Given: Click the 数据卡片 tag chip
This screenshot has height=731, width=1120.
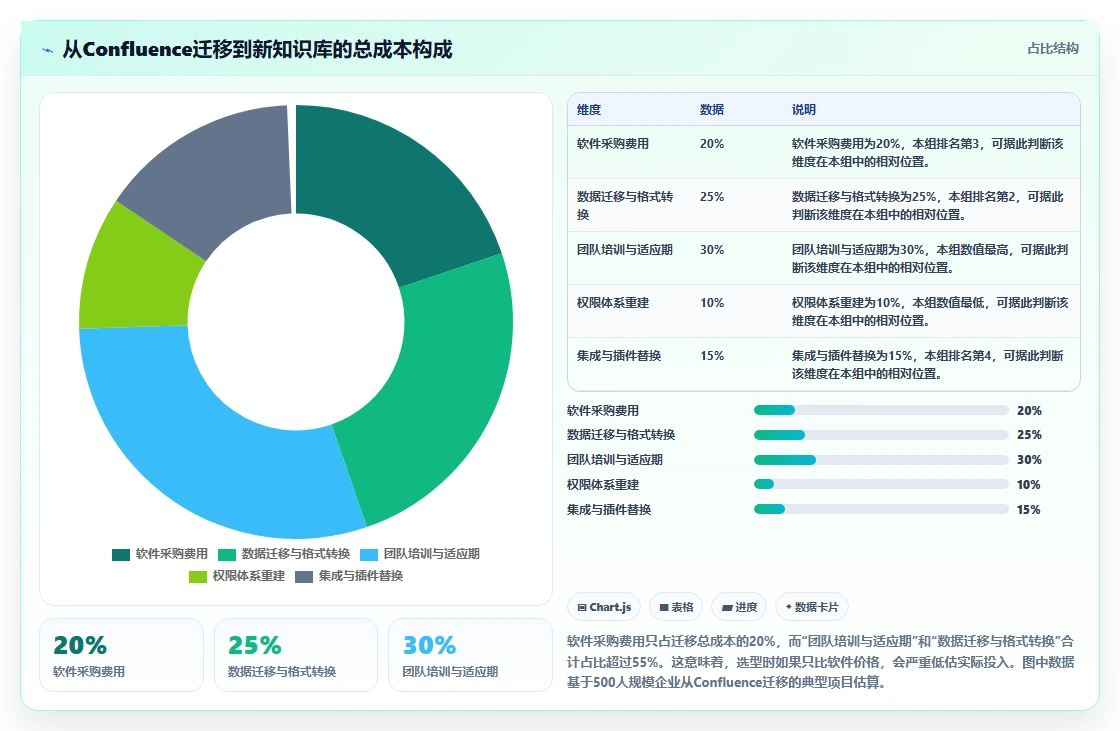Looking at the screenshot, I should tap(811, 607).
